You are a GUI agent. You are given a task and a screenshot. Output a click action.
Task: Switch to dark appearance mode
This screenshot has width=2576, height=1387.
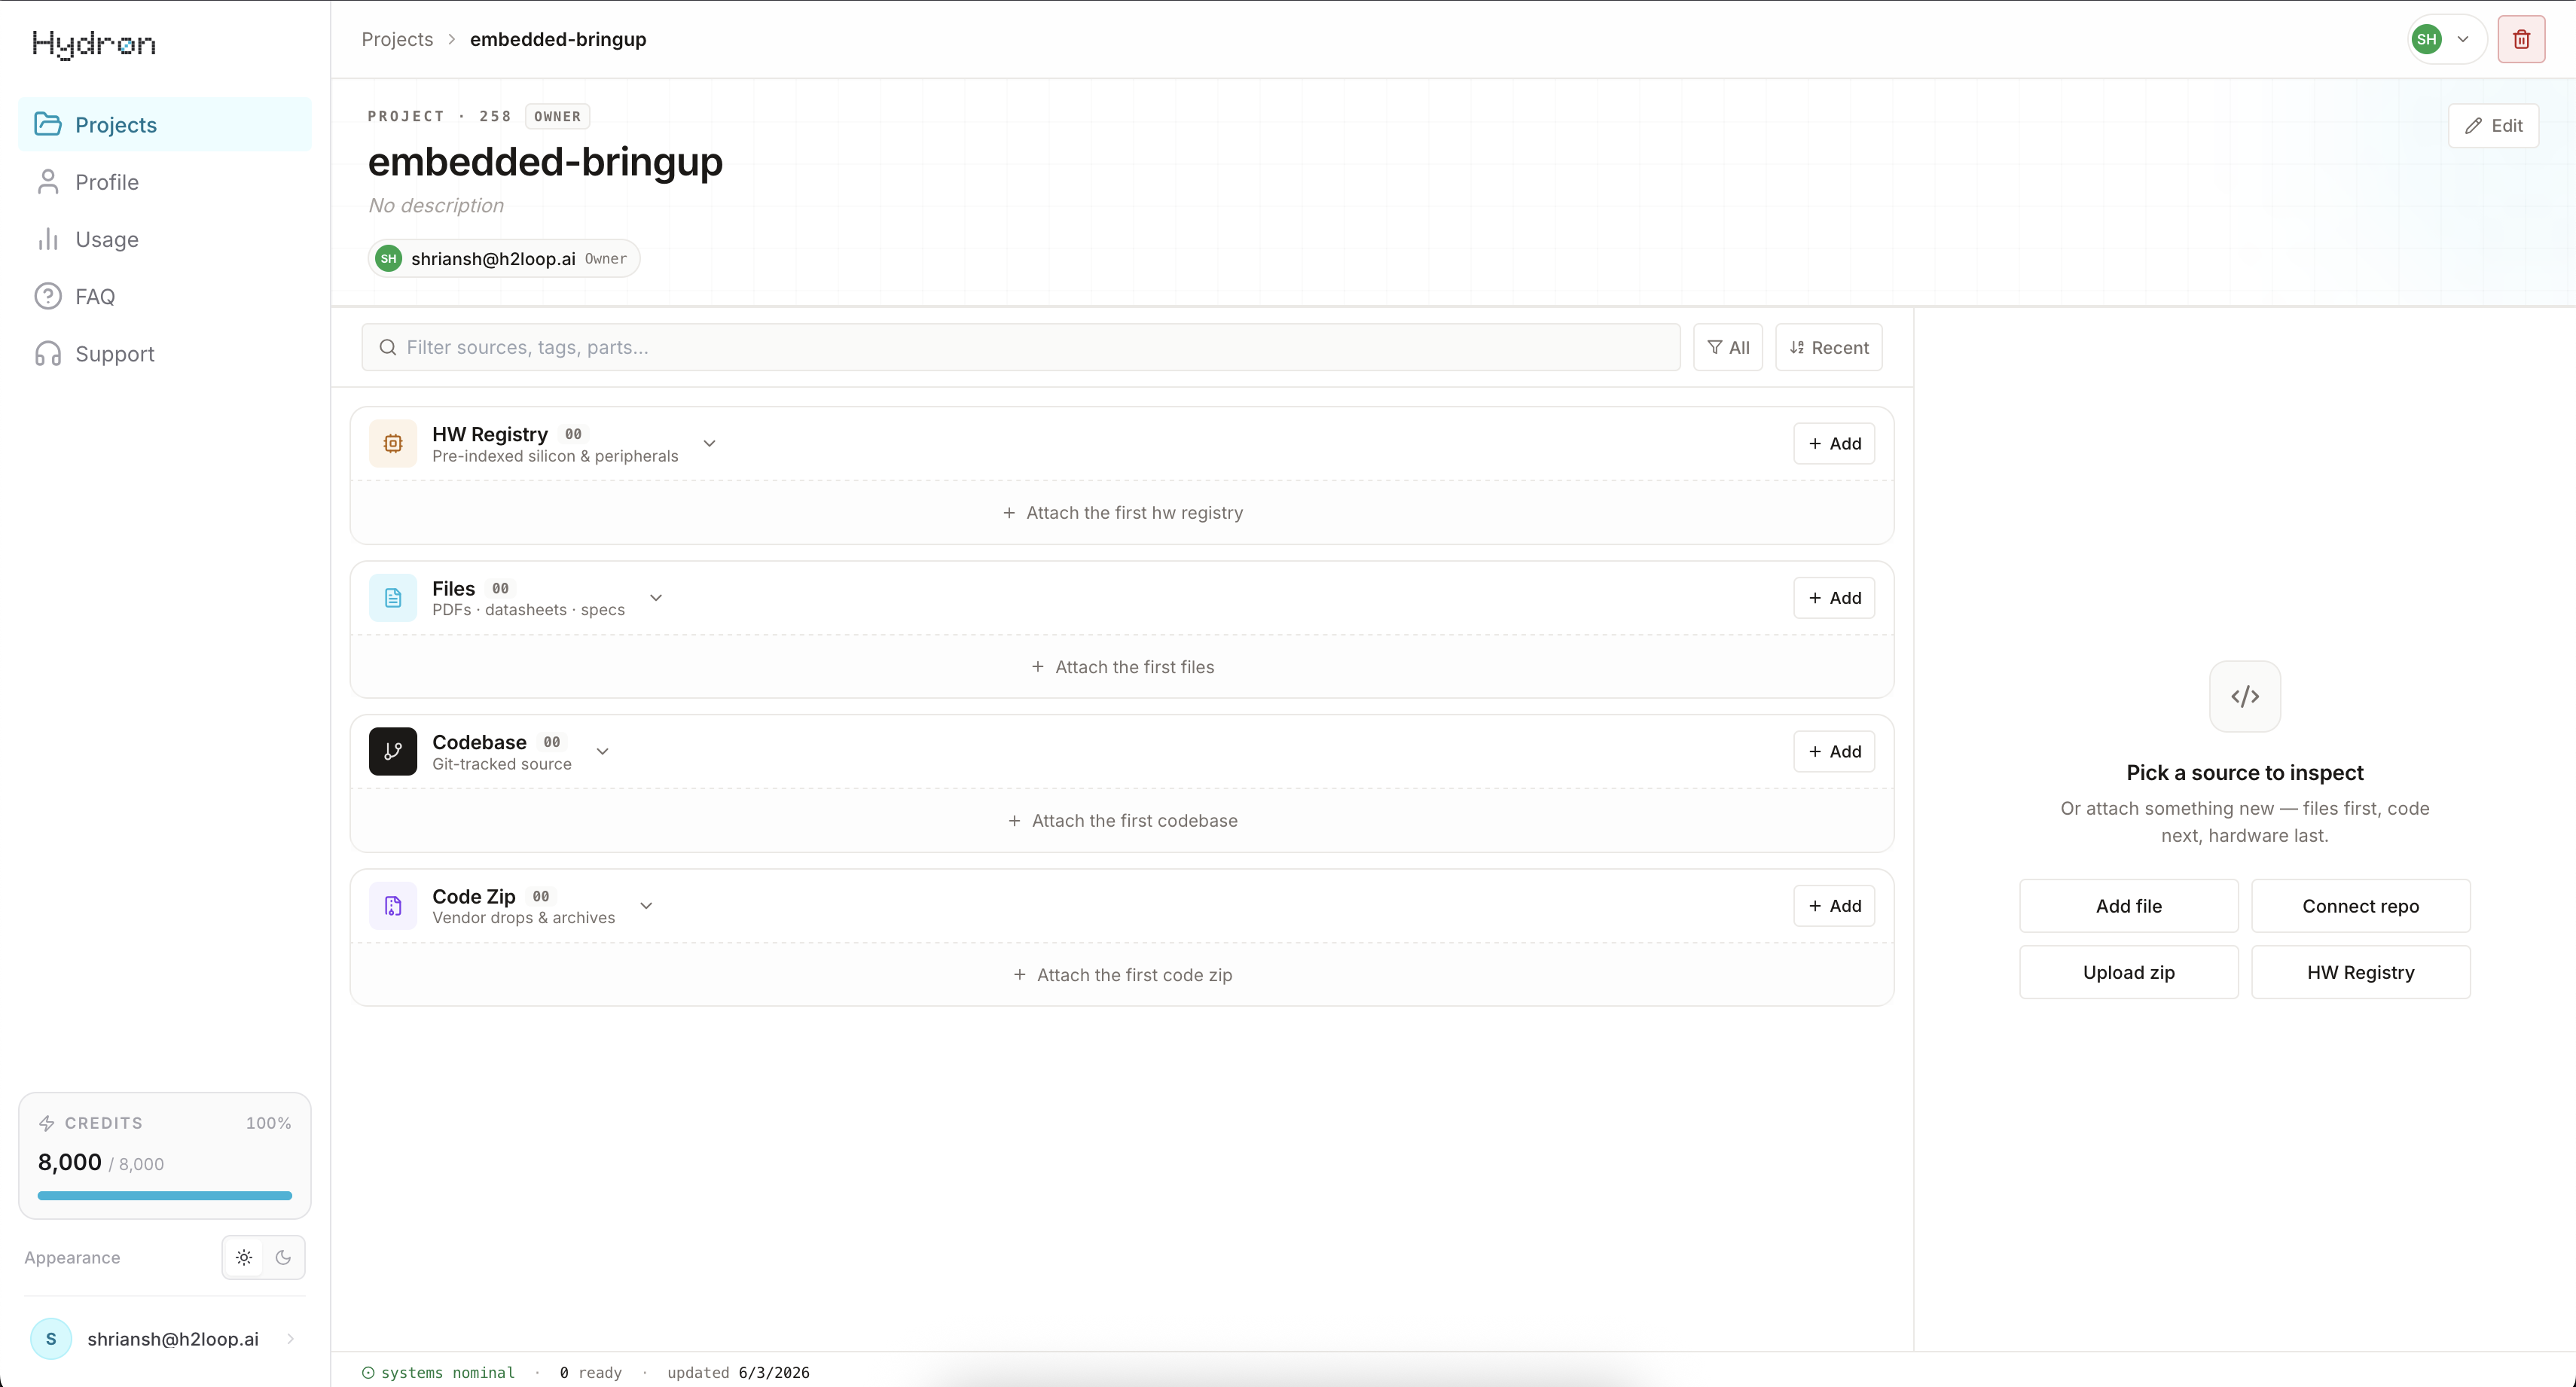283,1258
